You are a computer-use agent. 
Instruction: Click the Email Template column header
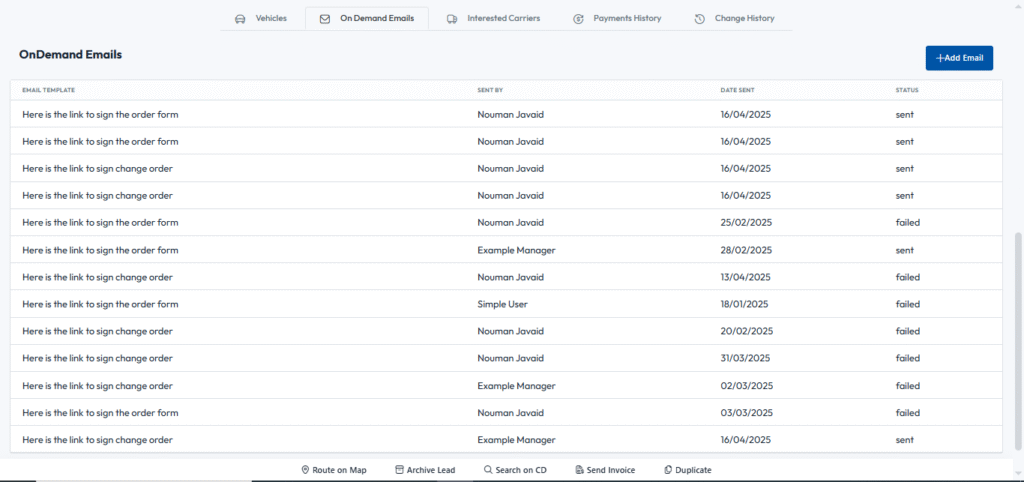click(x=48, y=90)
